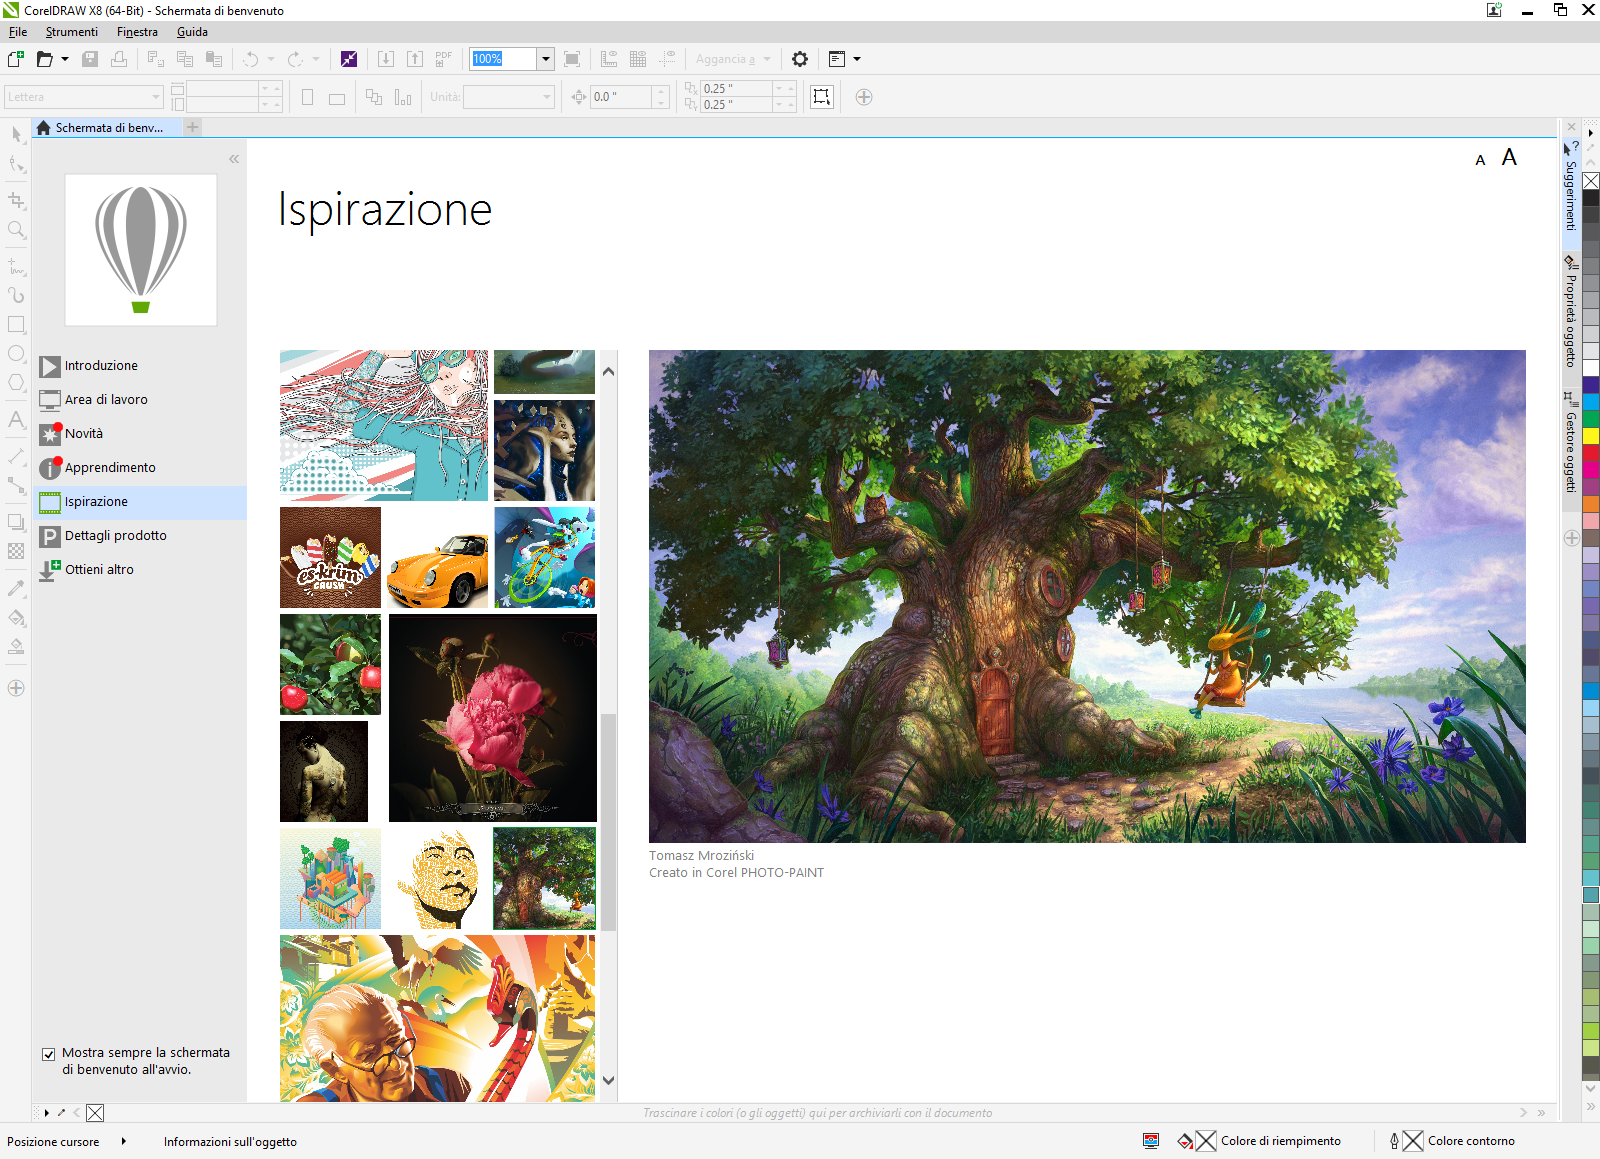
Task: Add new document tab with plus
Action: (193, 127)
